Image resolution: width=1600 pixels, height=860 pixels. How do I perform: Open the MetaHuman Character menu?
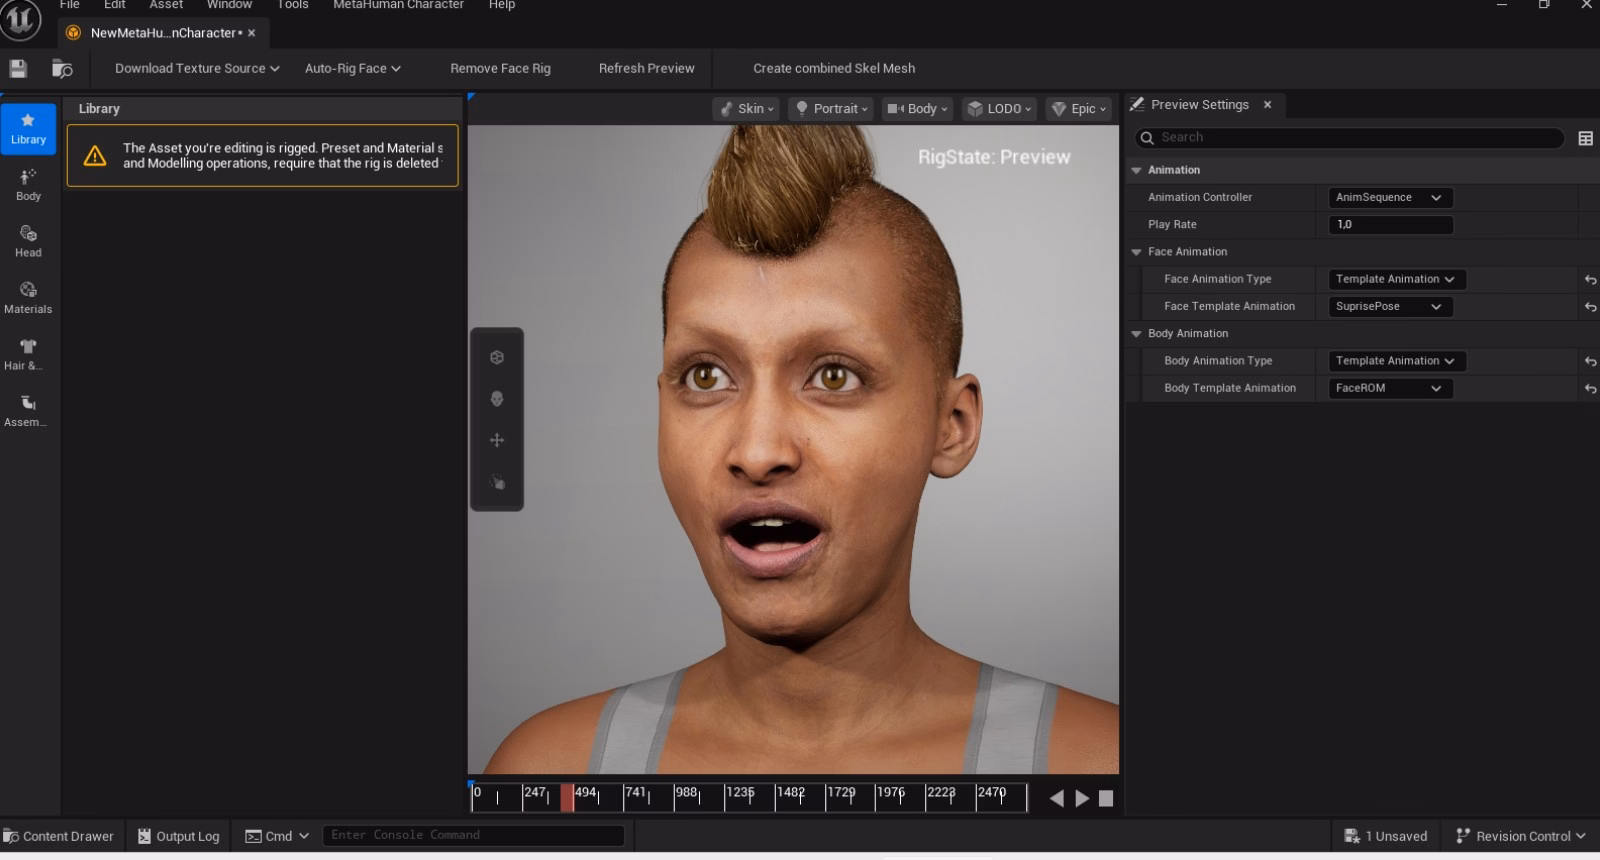tap(398, 5)
